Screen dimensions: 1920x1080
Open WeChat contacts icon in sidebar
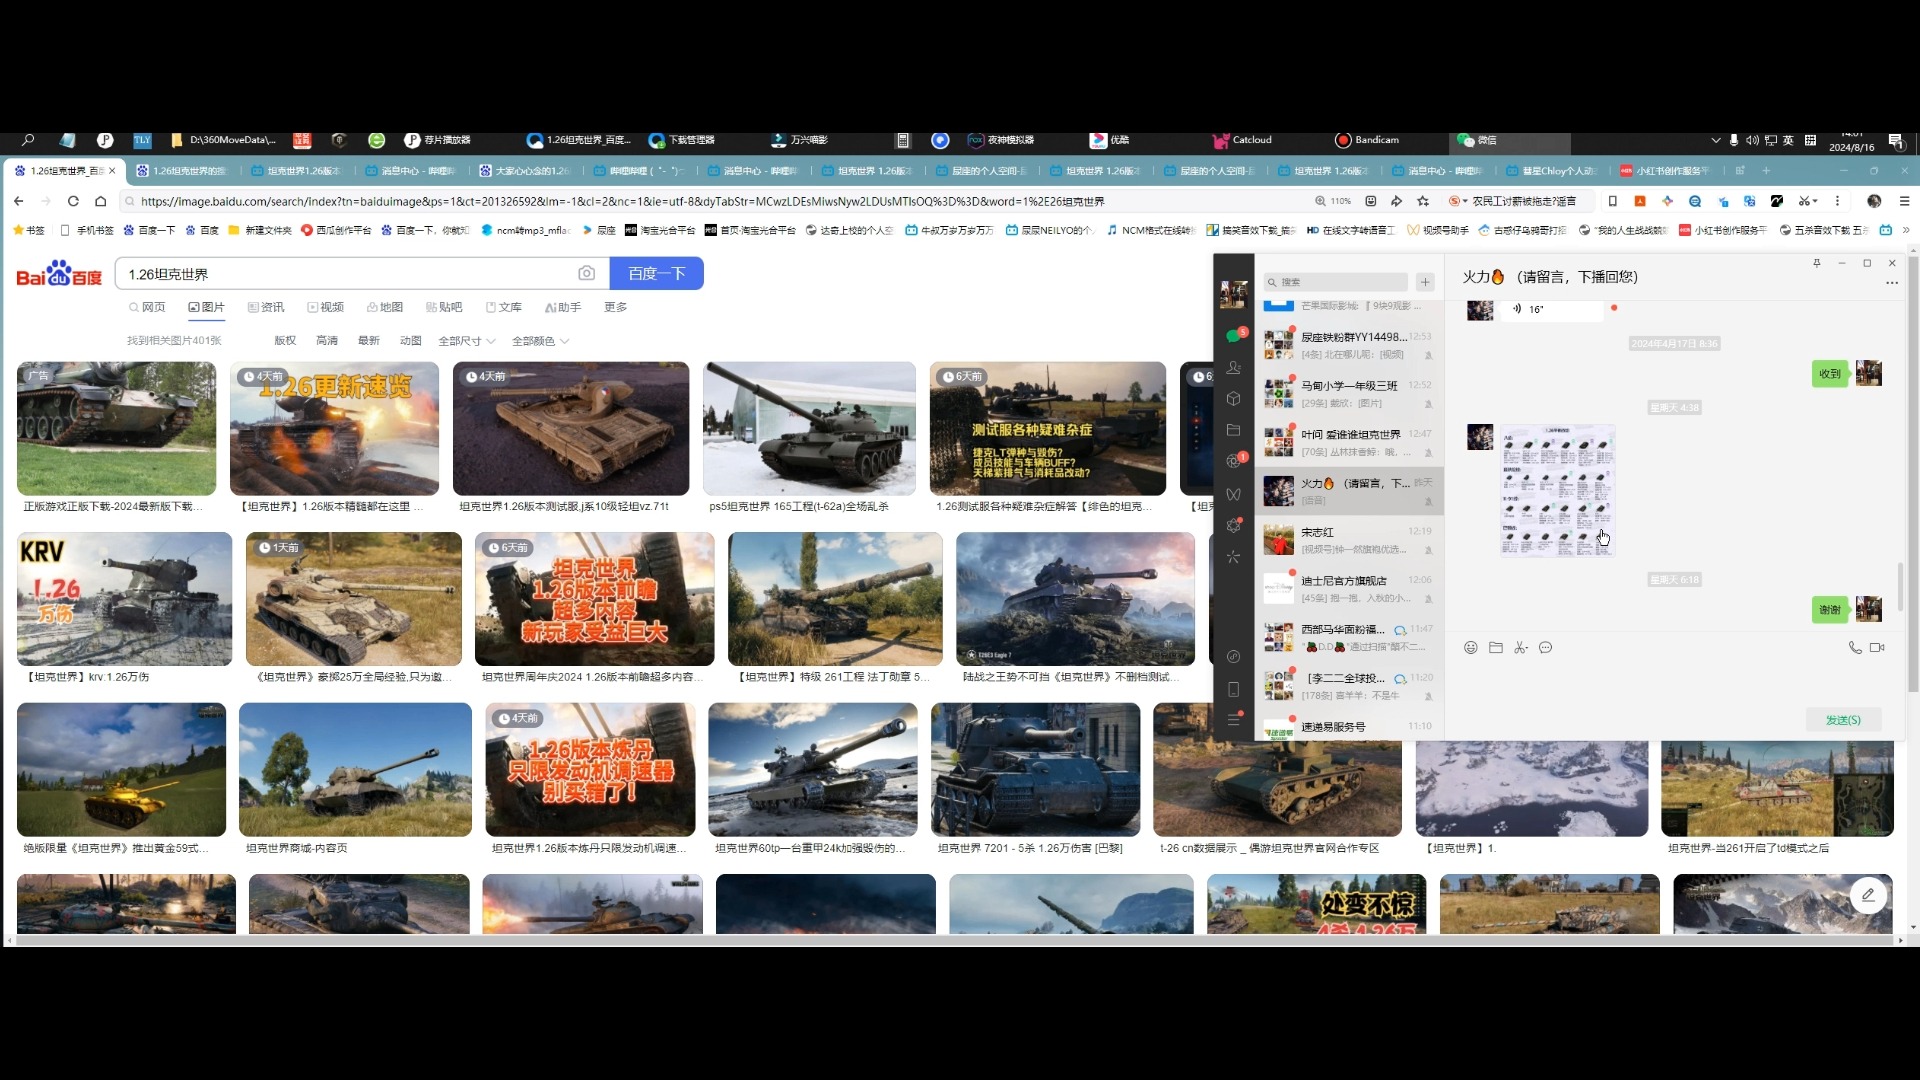click(1233, 367)
